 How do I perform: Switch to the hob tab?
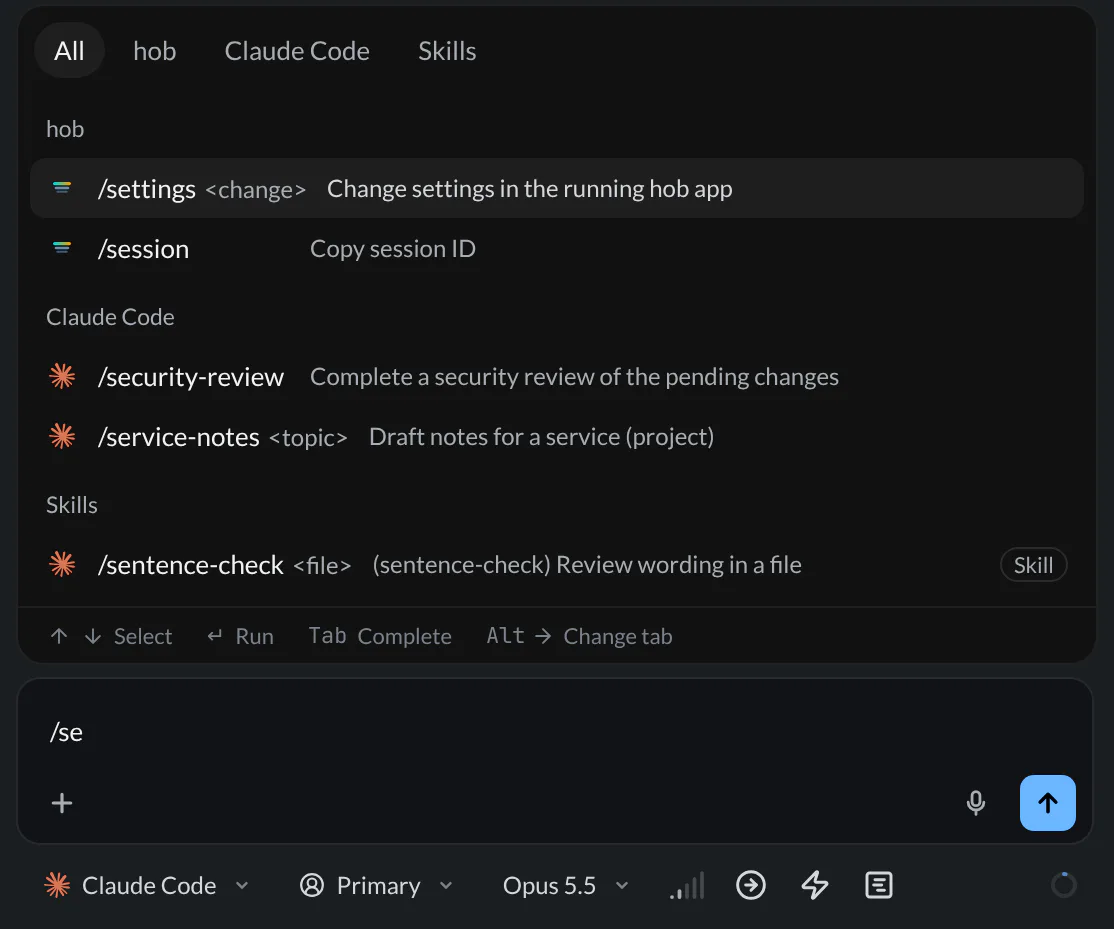[154, 51]
